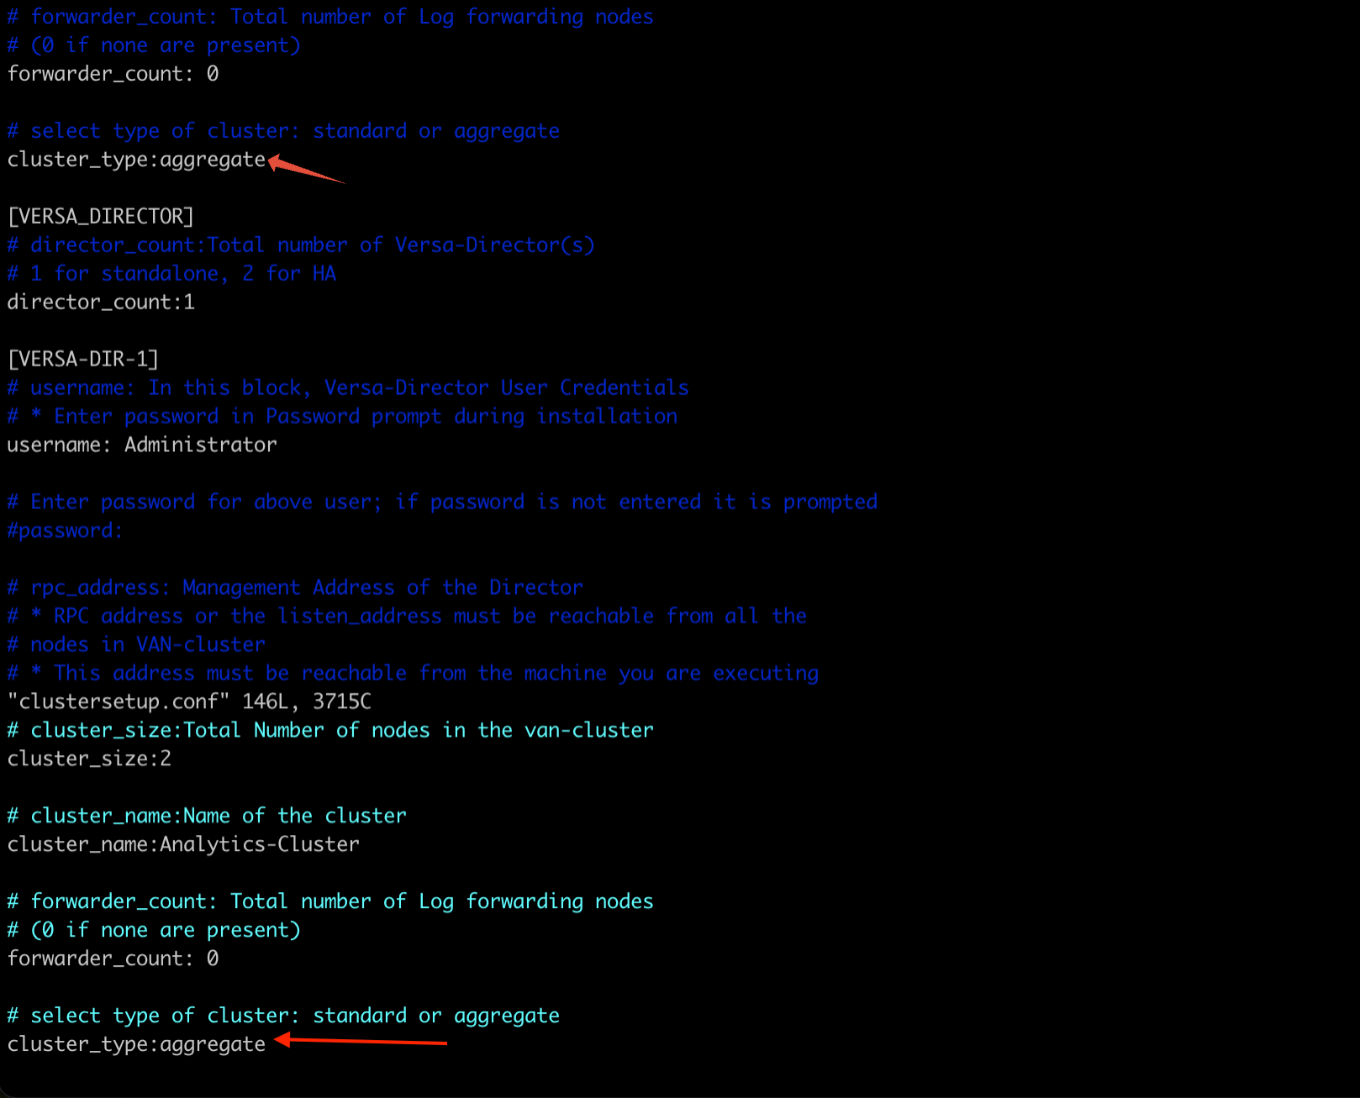Click the comment '# 1 for standalone, 2 for HA'
1360x1098 pixels.
pyautogui.click(x=172, y=273)
